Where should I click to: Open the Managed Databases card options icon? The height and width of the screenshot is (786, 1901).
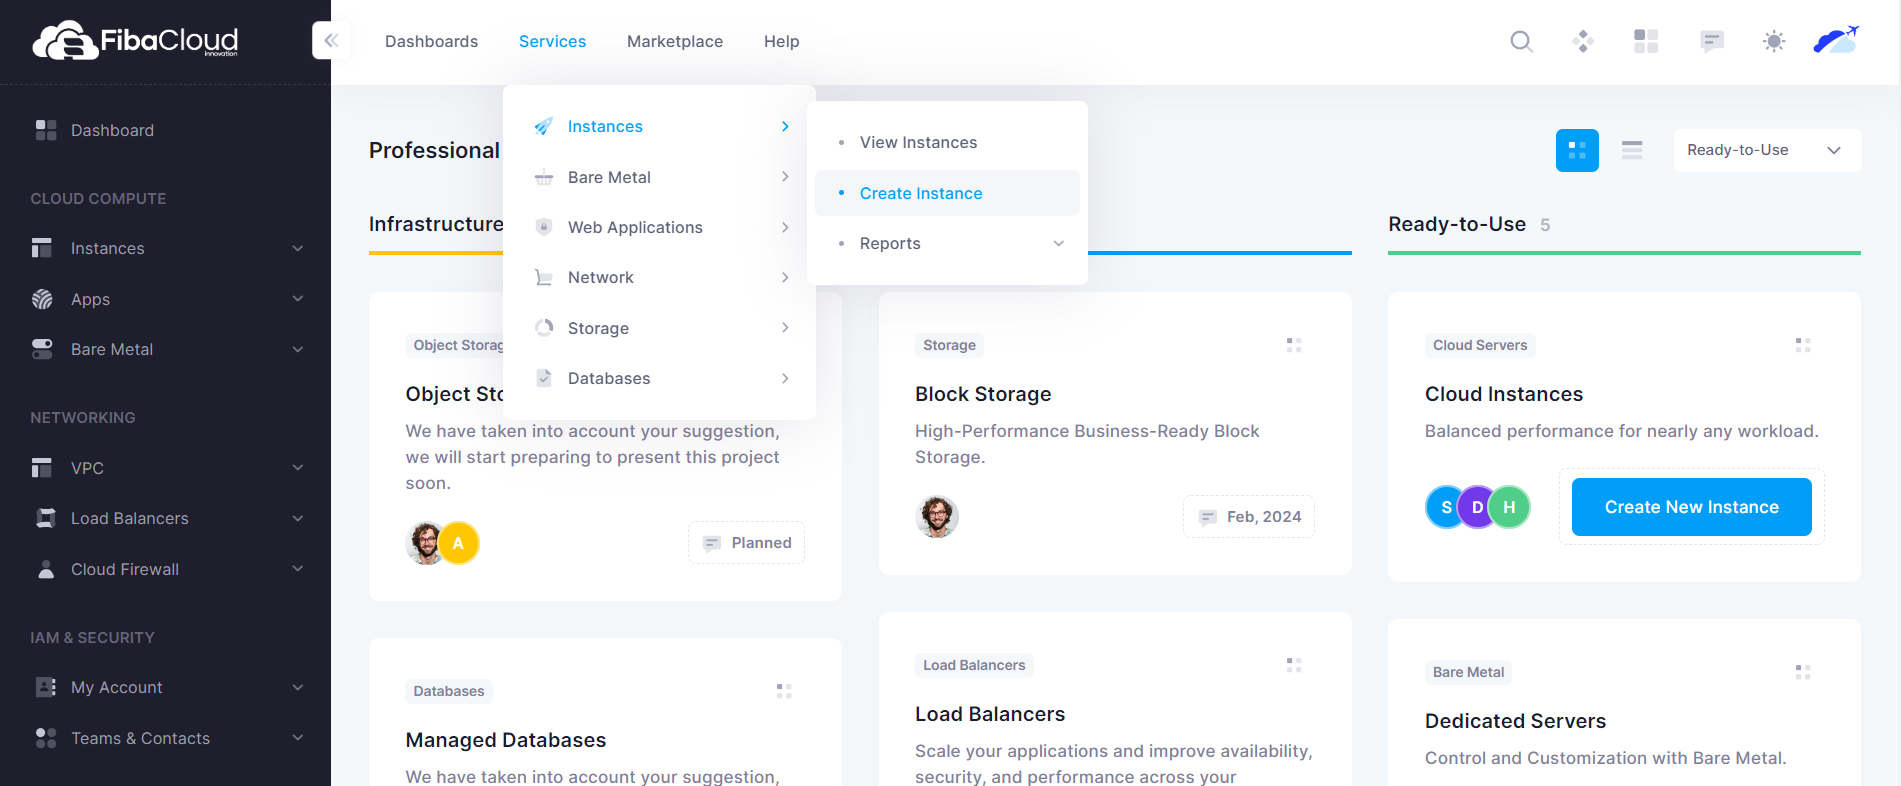point(784,691)
